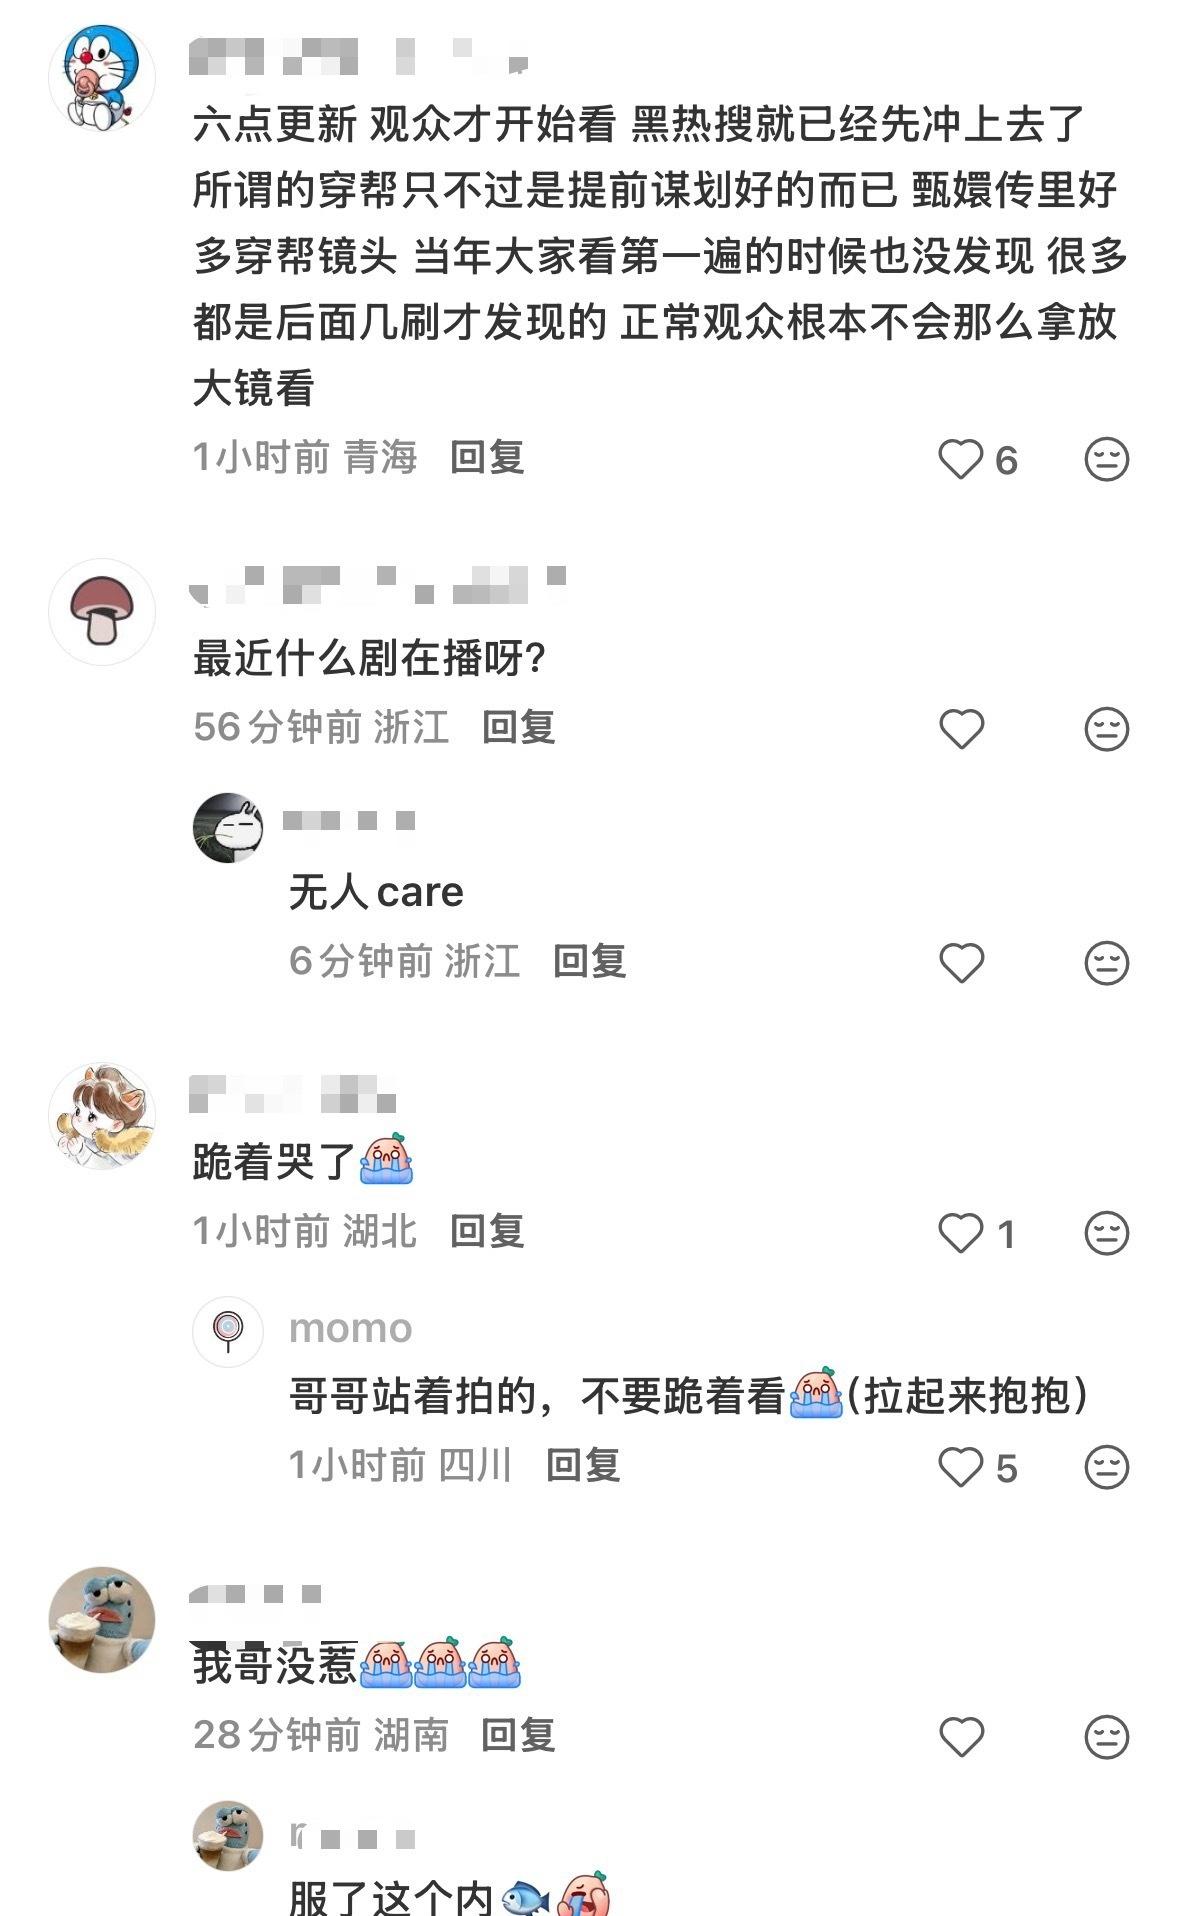Like momo's reply with 5 likes
The width and height of the screenshot is (1179, 1916).
point(961,1467)
